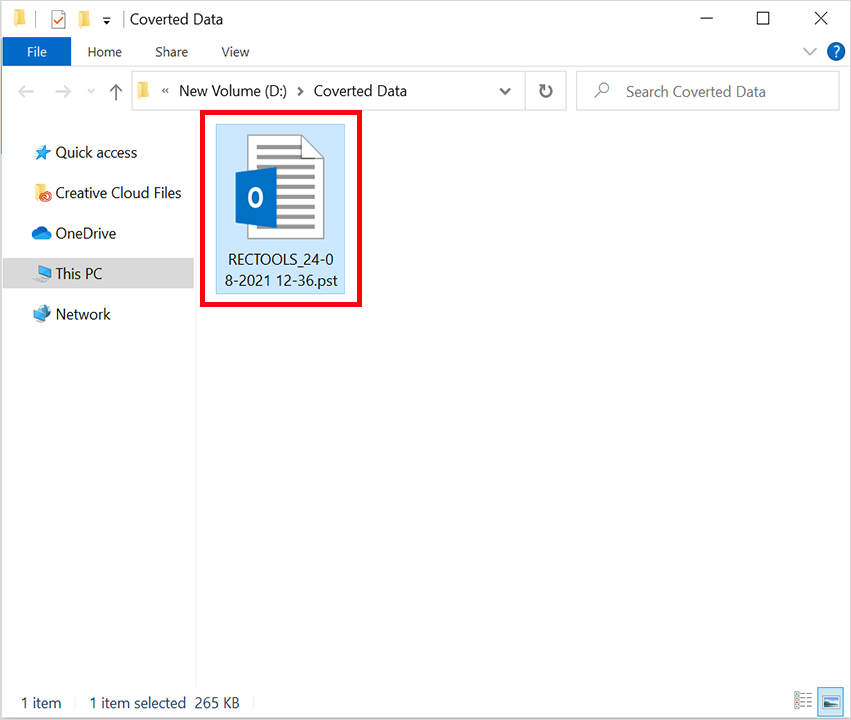
Task: Maximize the Coverted Data window
Action: point(763,18)
